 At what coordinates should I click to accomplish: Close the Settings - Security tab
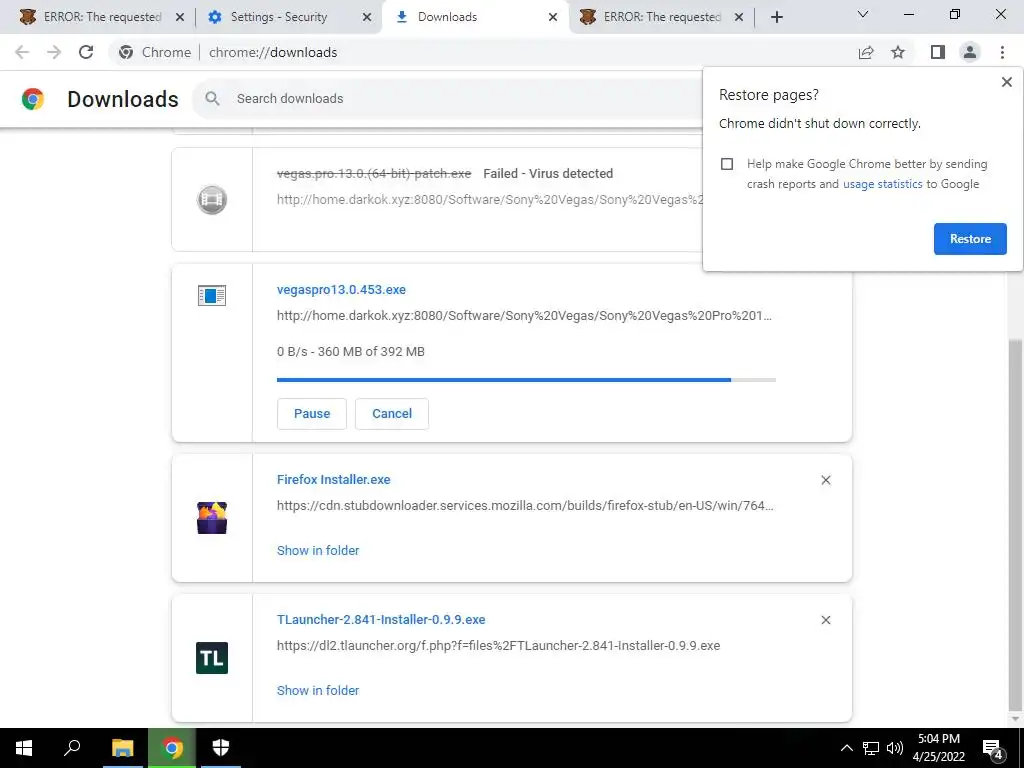coord(367,17)
